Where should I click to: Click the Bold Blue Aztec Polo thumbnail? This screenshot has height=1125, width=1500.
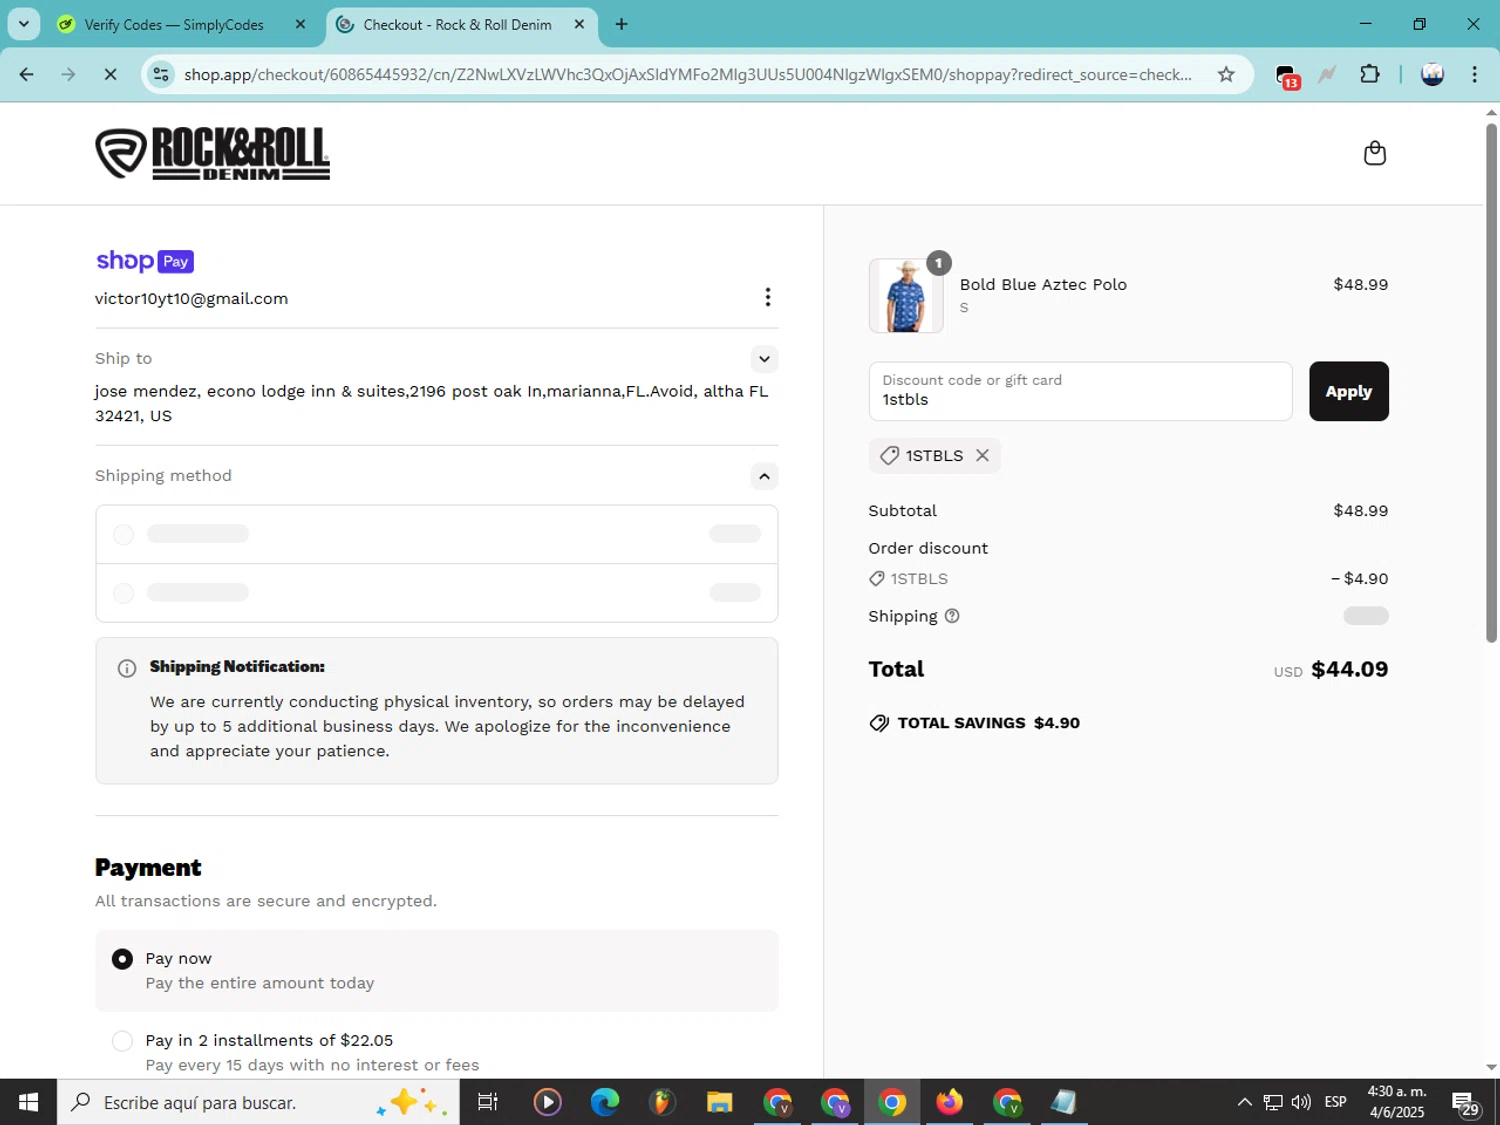(x=906, y=296)
